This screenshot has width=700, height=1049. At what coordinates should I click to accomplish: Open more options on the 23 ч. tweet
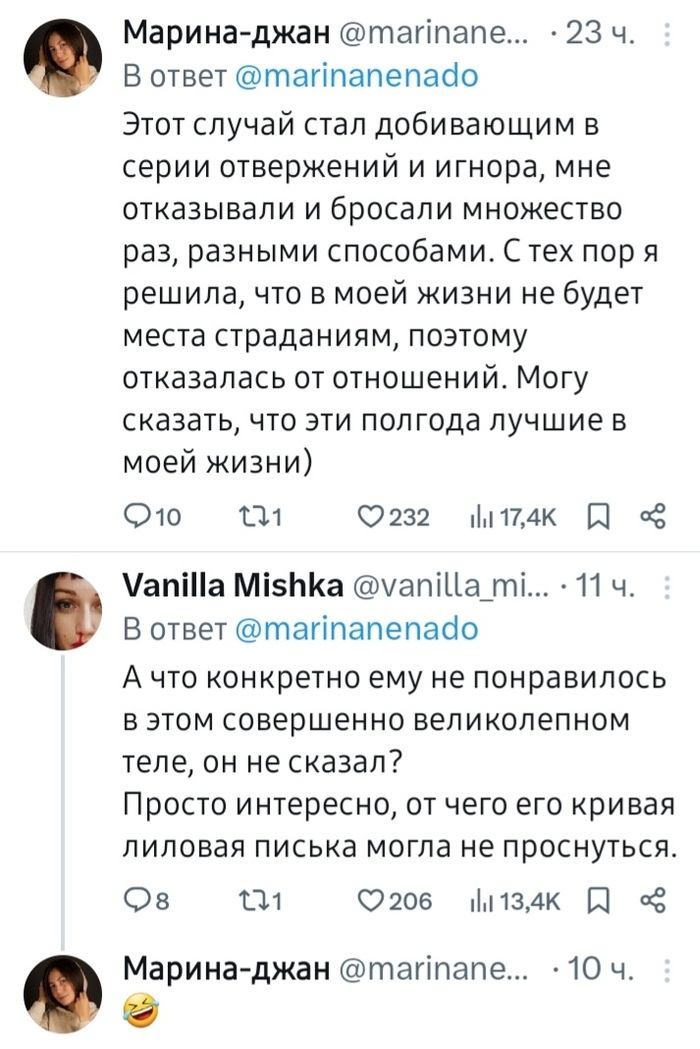click(x=668, y=39)
